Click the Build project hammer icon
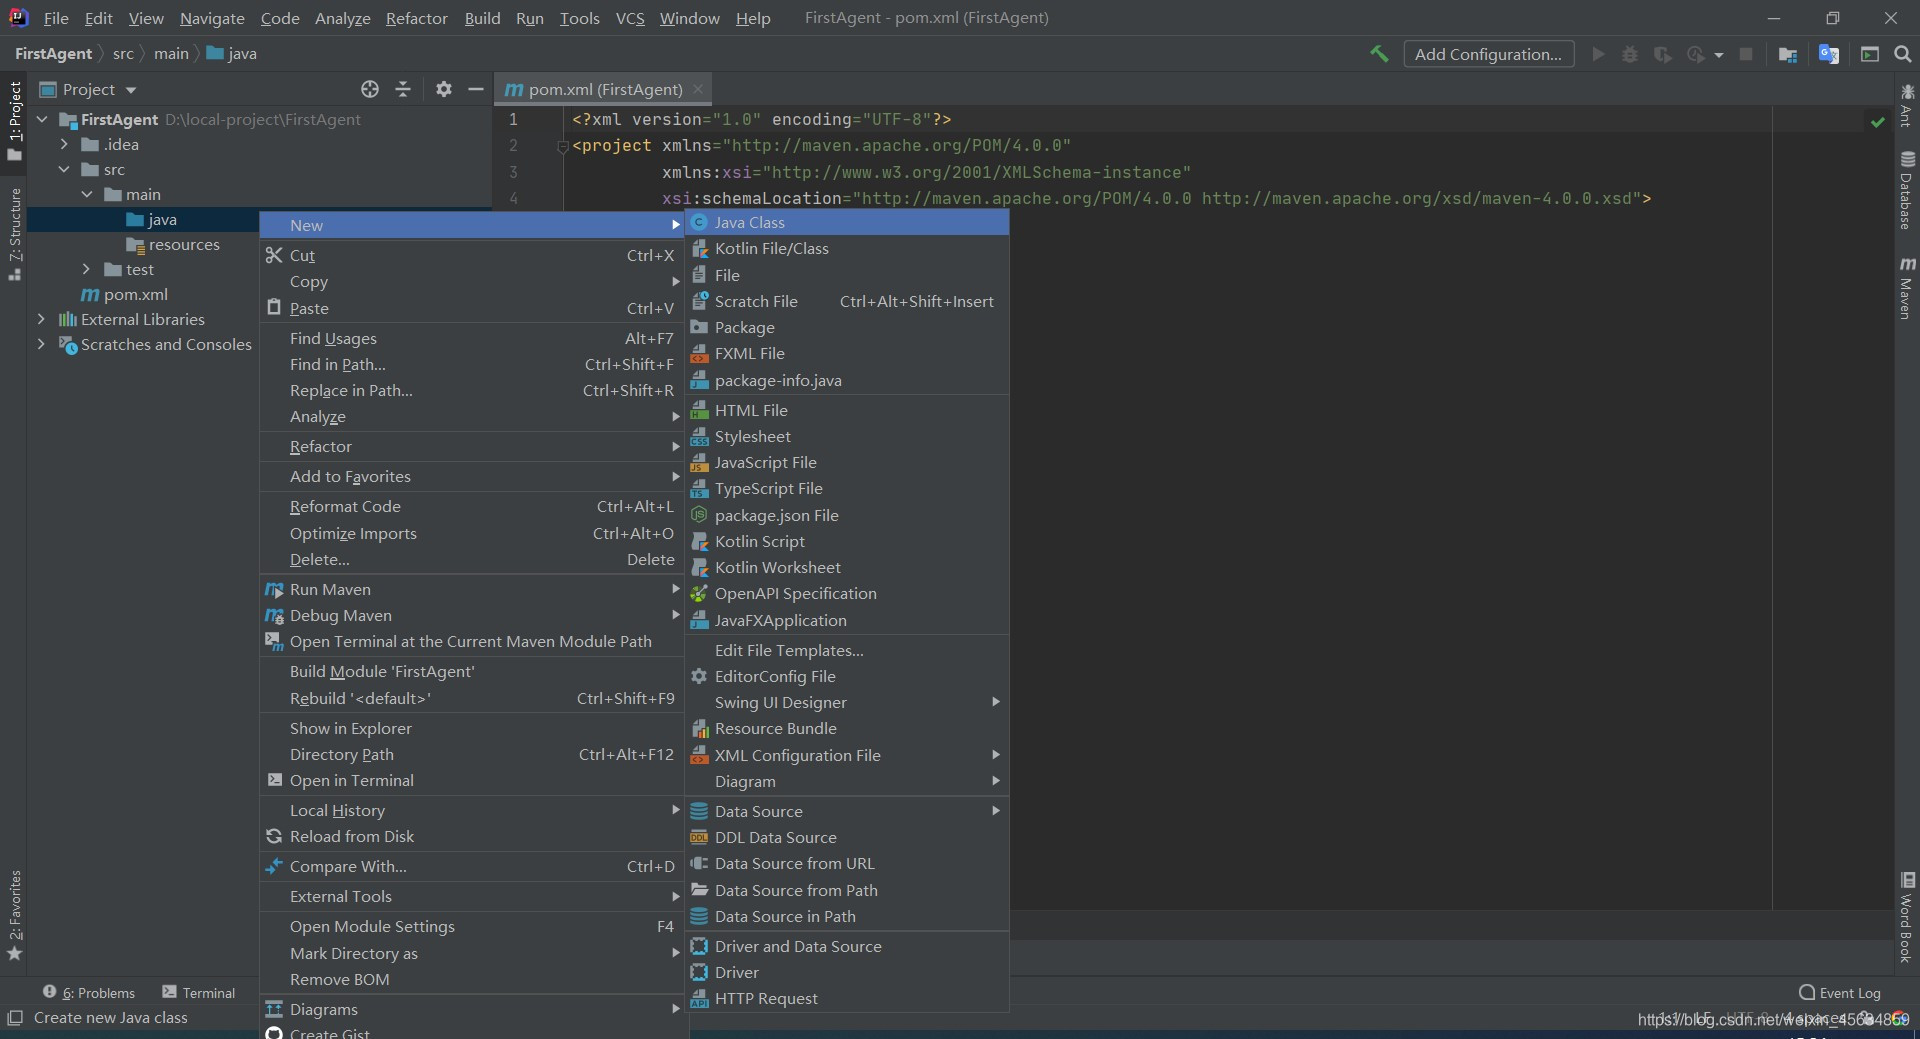The image size is (1920, 1039). click(1379, 54)
